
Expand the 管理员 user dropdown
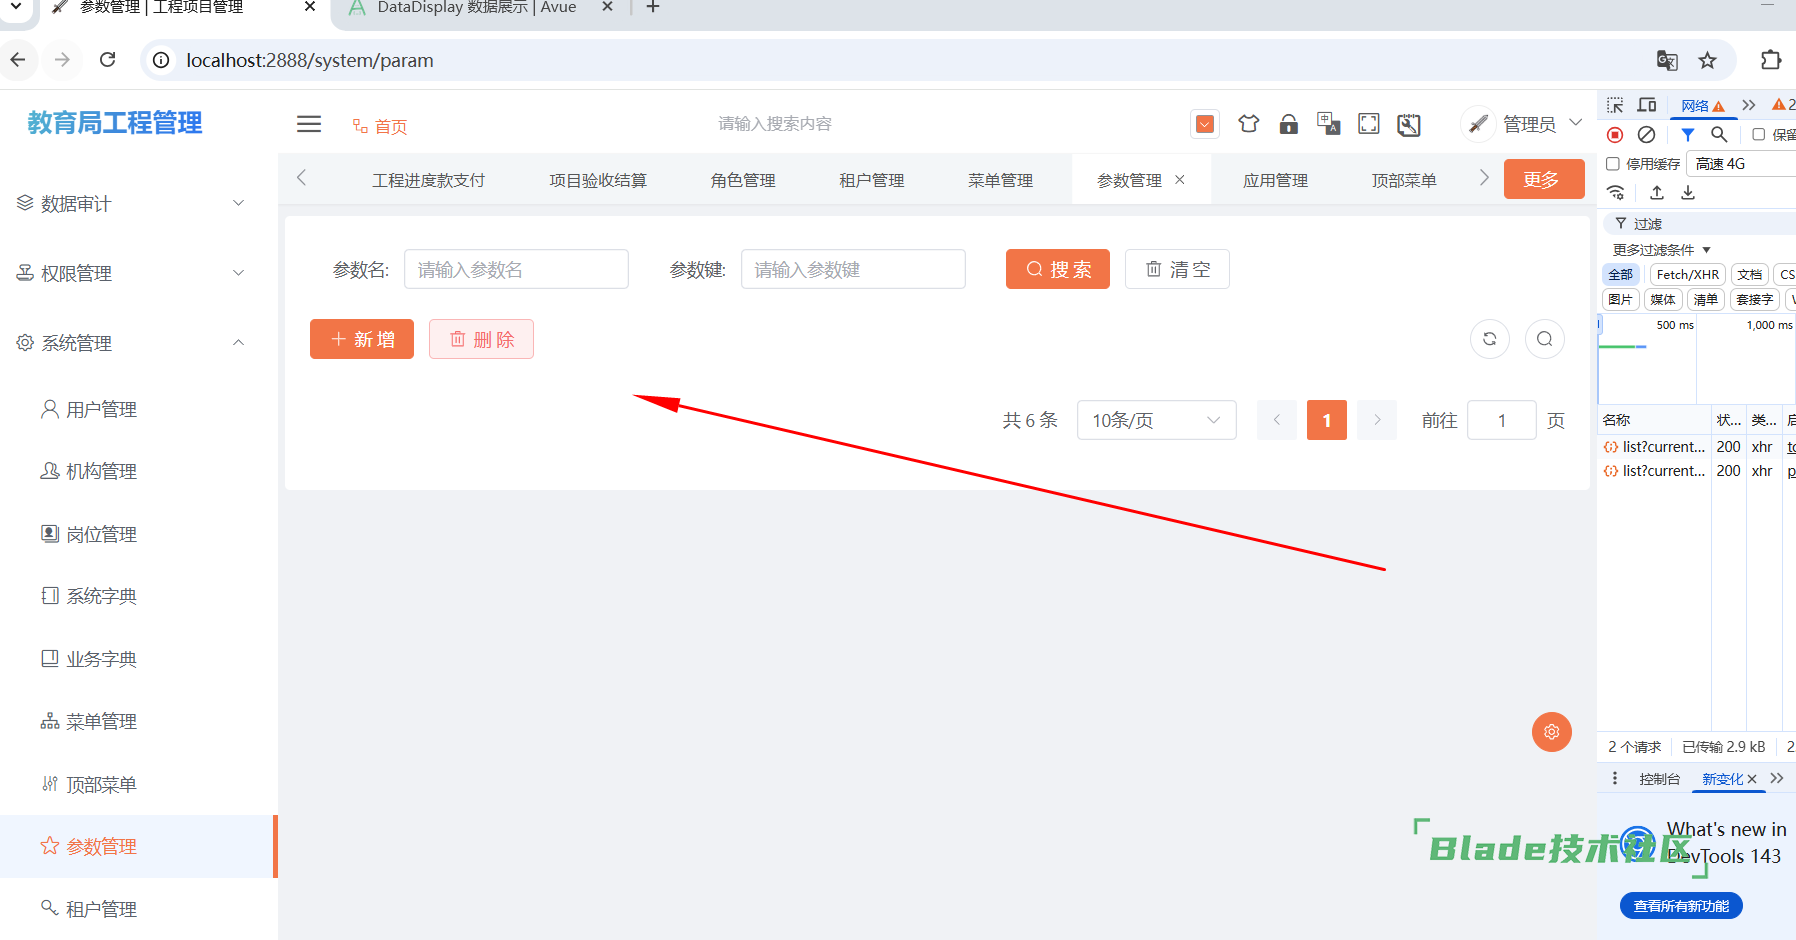tap(1540, 124)
